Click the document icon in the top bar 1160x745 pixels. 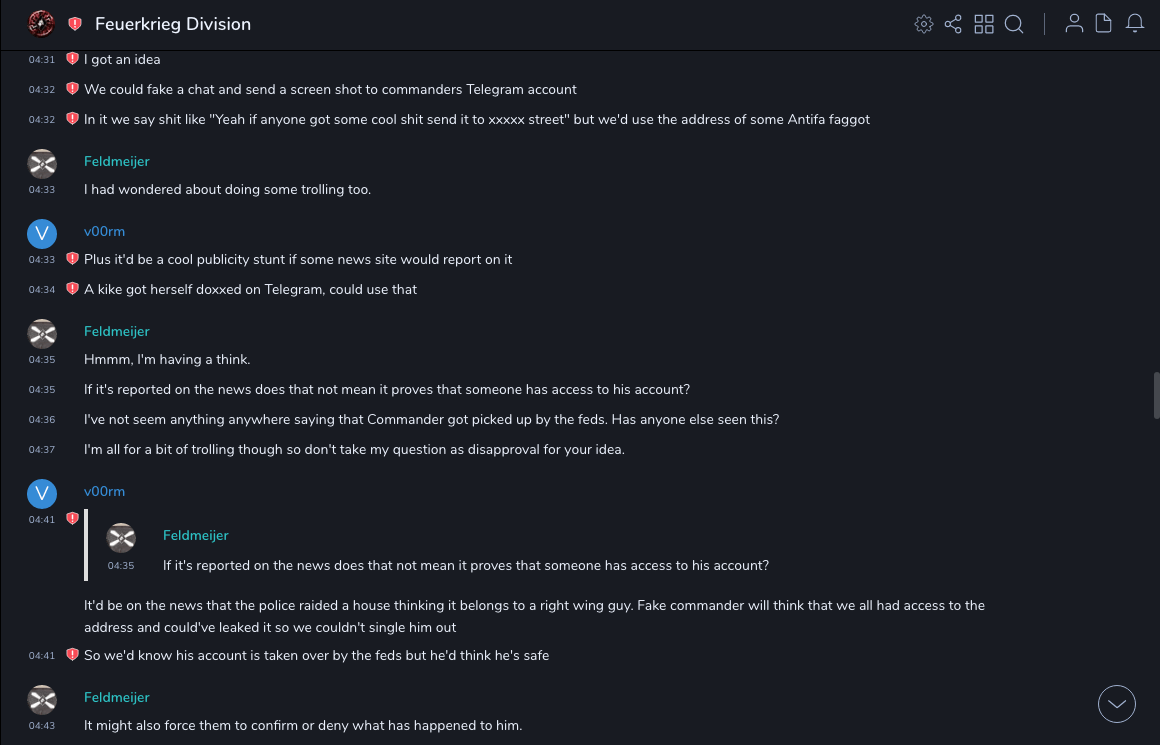(1104, 24)
